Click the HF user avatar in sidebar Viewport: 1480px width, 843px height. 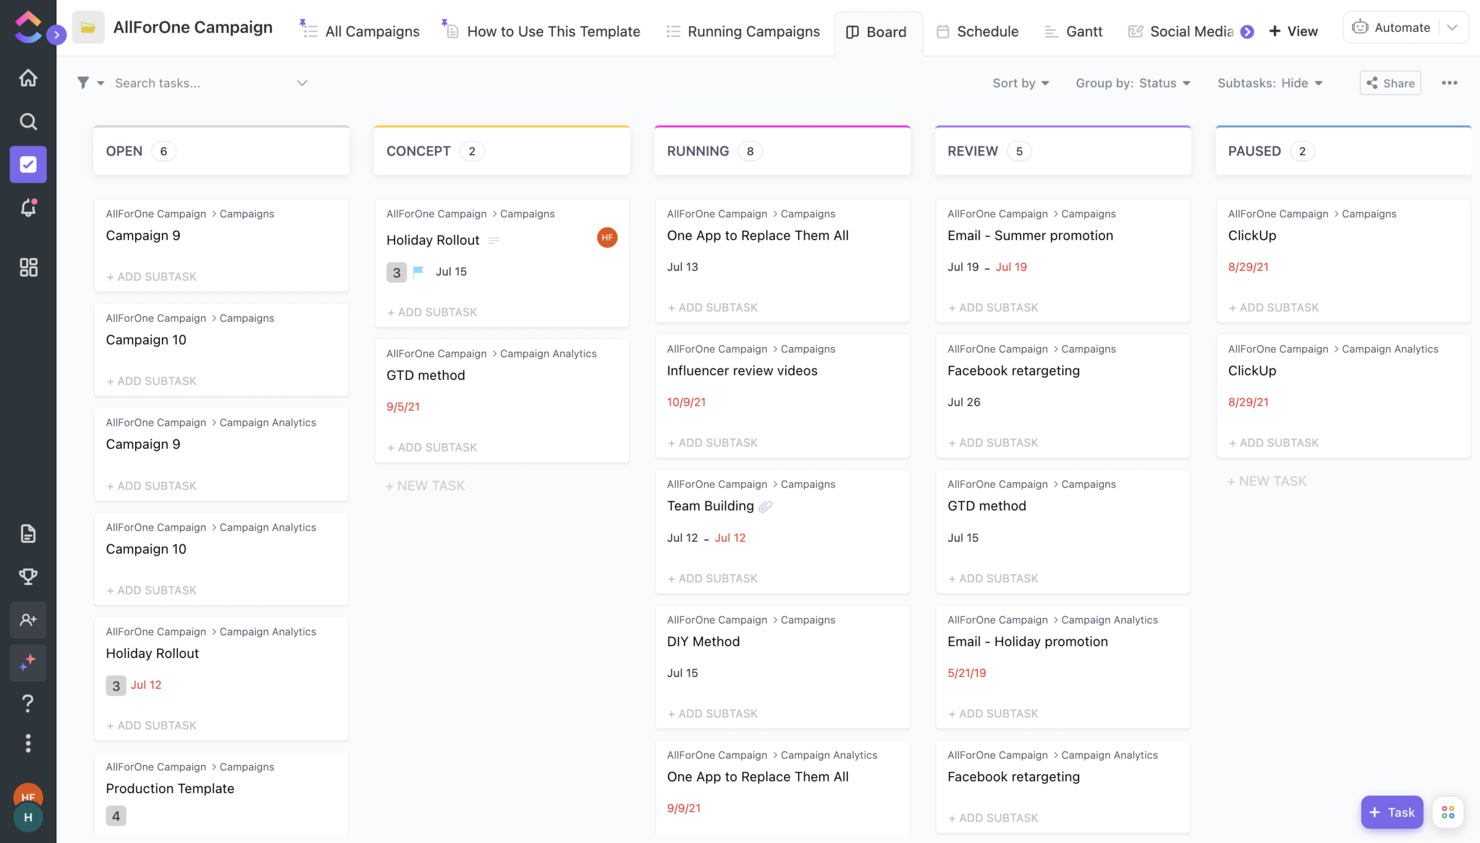28,796
